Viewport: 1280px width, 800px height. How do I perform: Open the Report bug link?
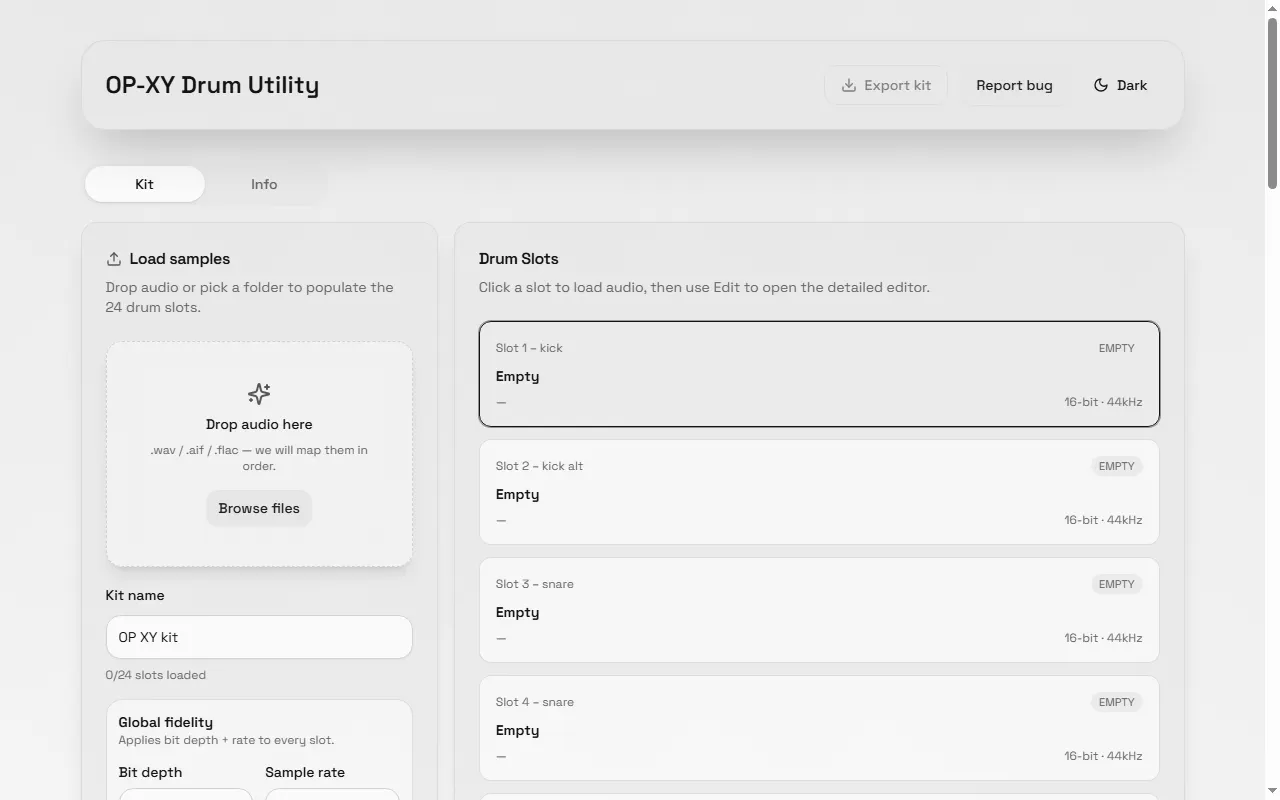(1014, 85)
